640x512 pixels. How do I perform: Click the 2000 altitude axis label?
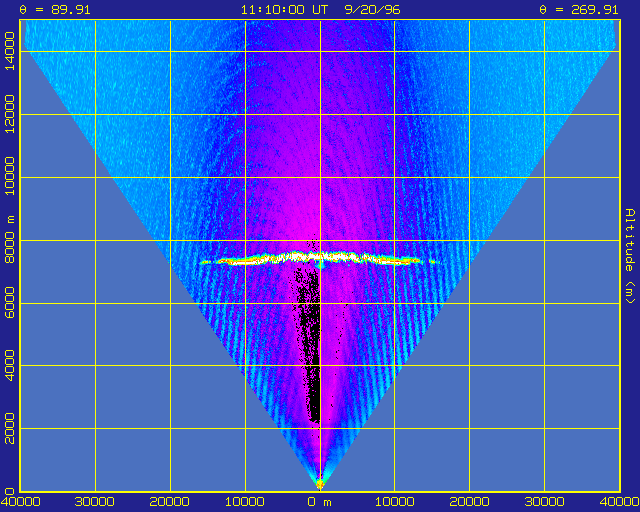pyautogui.click(x=9, y=428)
